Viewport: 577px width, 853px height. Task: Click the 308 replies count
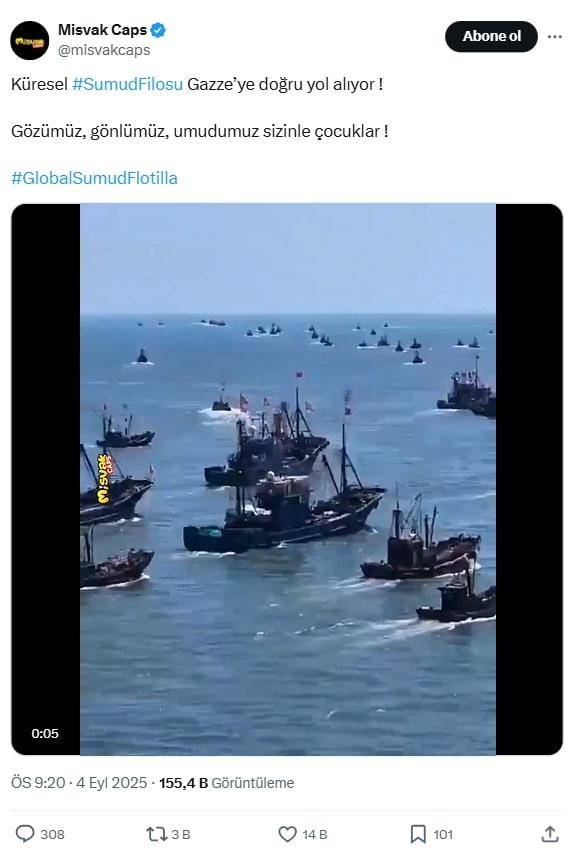pyautogui.click(x=52, y=834)
